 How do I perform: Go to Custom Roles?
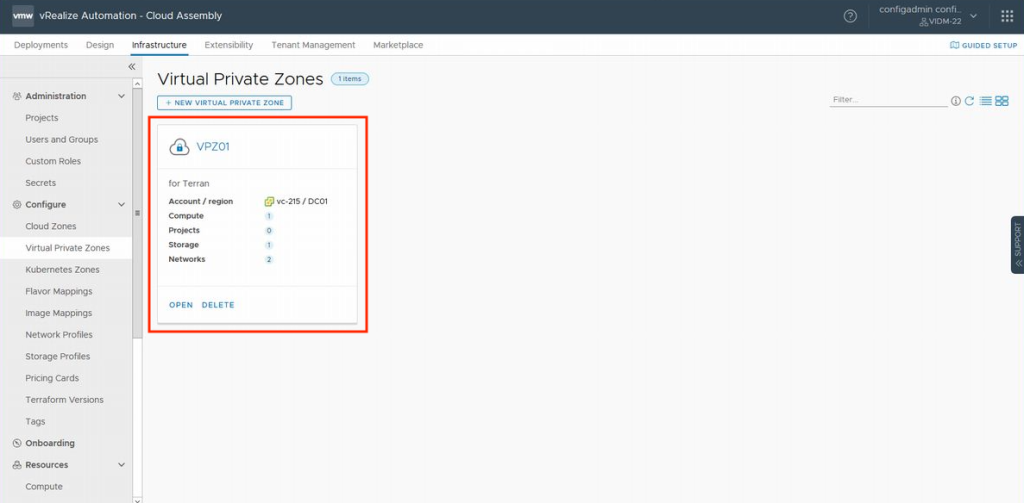click(x=53, y=161)
